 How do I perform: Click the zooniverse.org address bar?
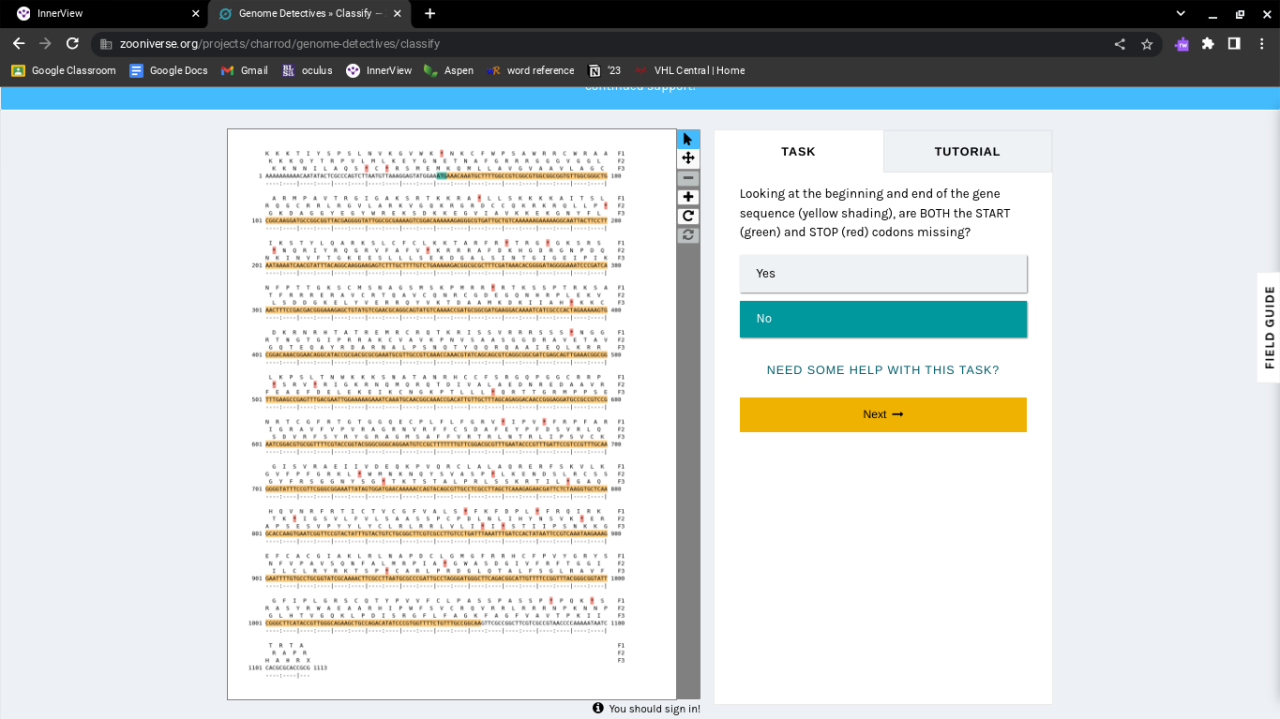600,44
